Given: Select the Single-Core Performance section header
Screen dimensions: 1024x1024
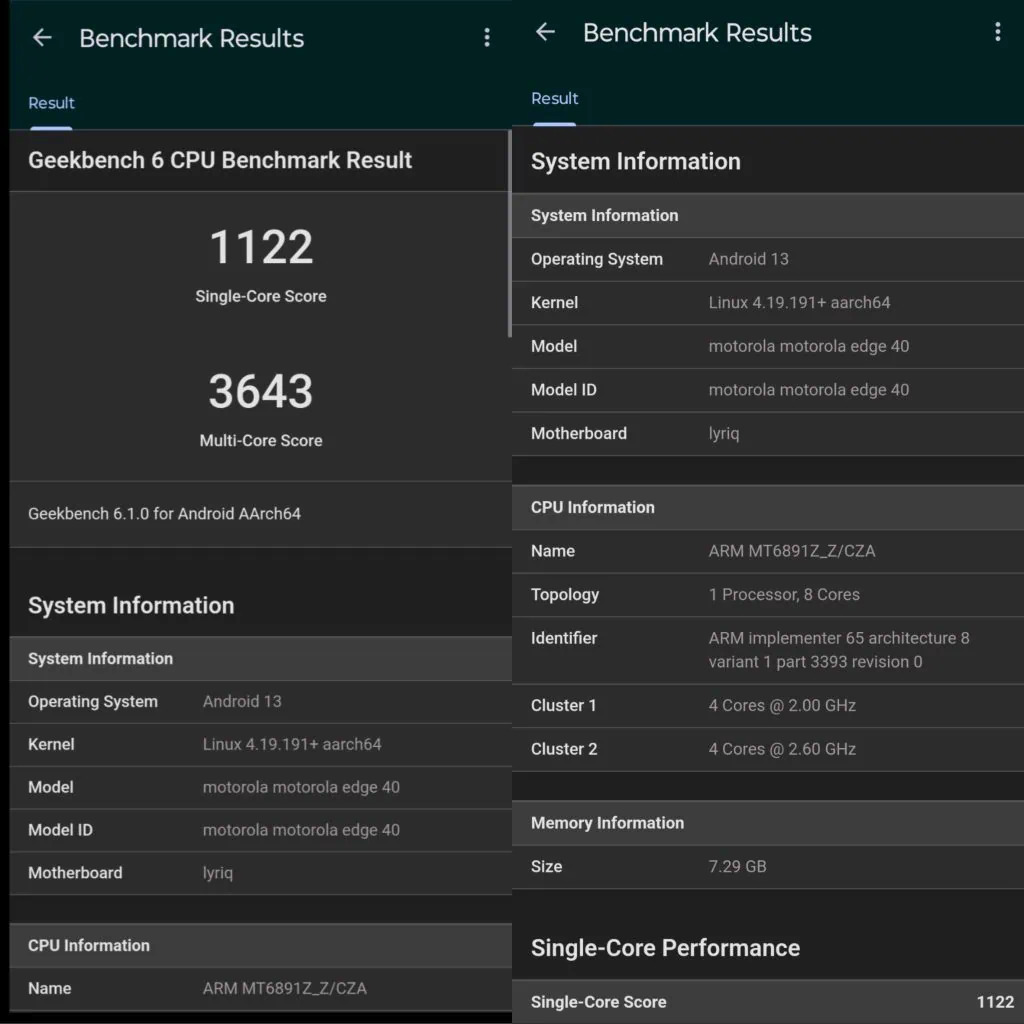Looking at the screenshot, I should pos(665,948).
